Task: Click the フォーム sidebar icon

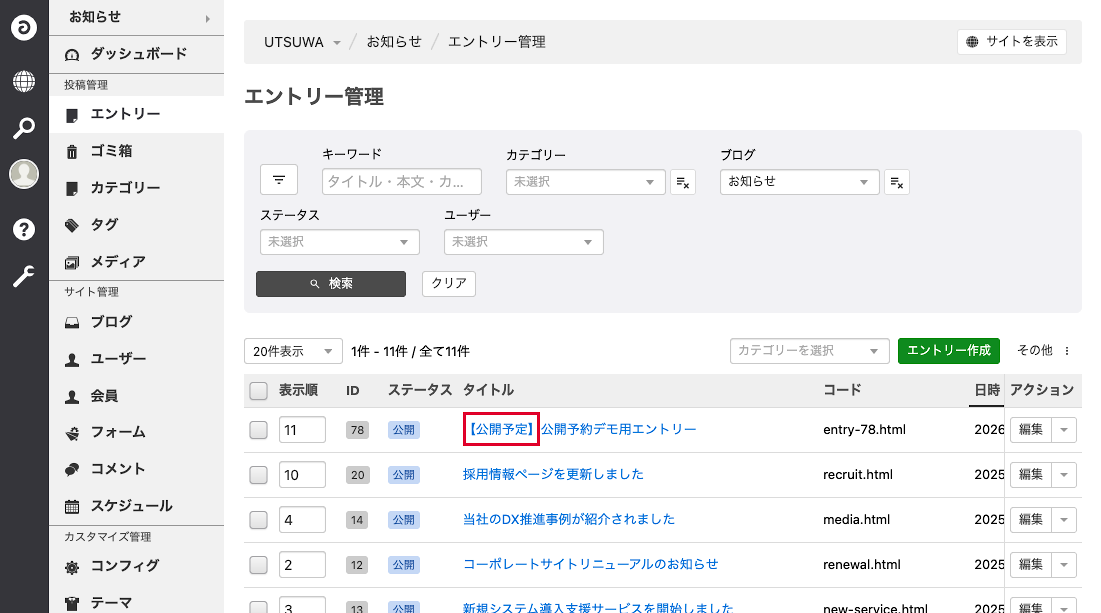Action: click(x=72, y=433)
